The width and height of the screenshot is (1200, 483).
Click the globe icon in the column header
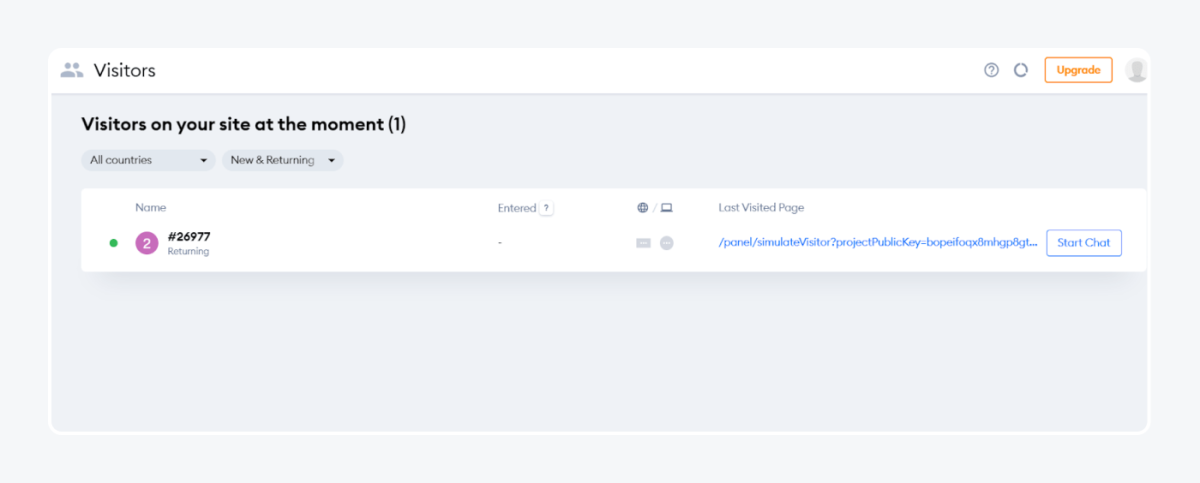tap(642, 208)
